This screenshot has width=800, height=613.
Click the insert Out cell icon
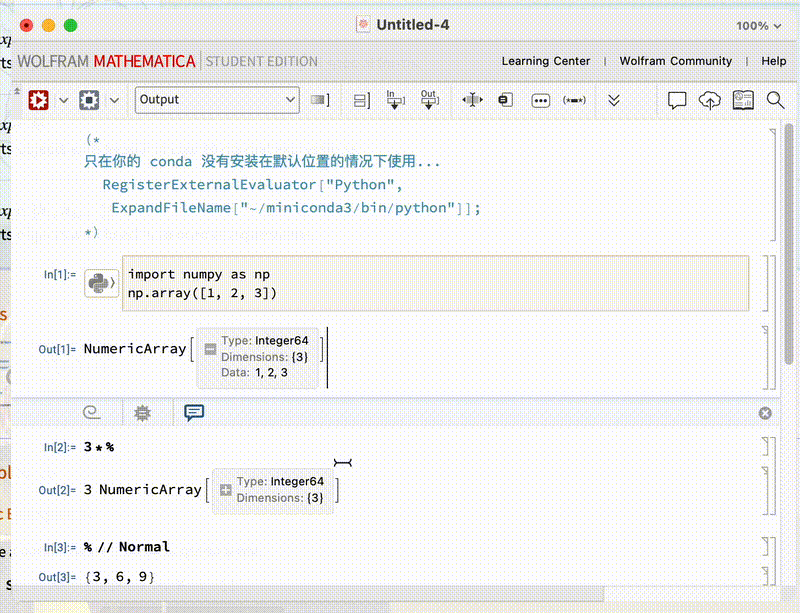coord(429,100)
